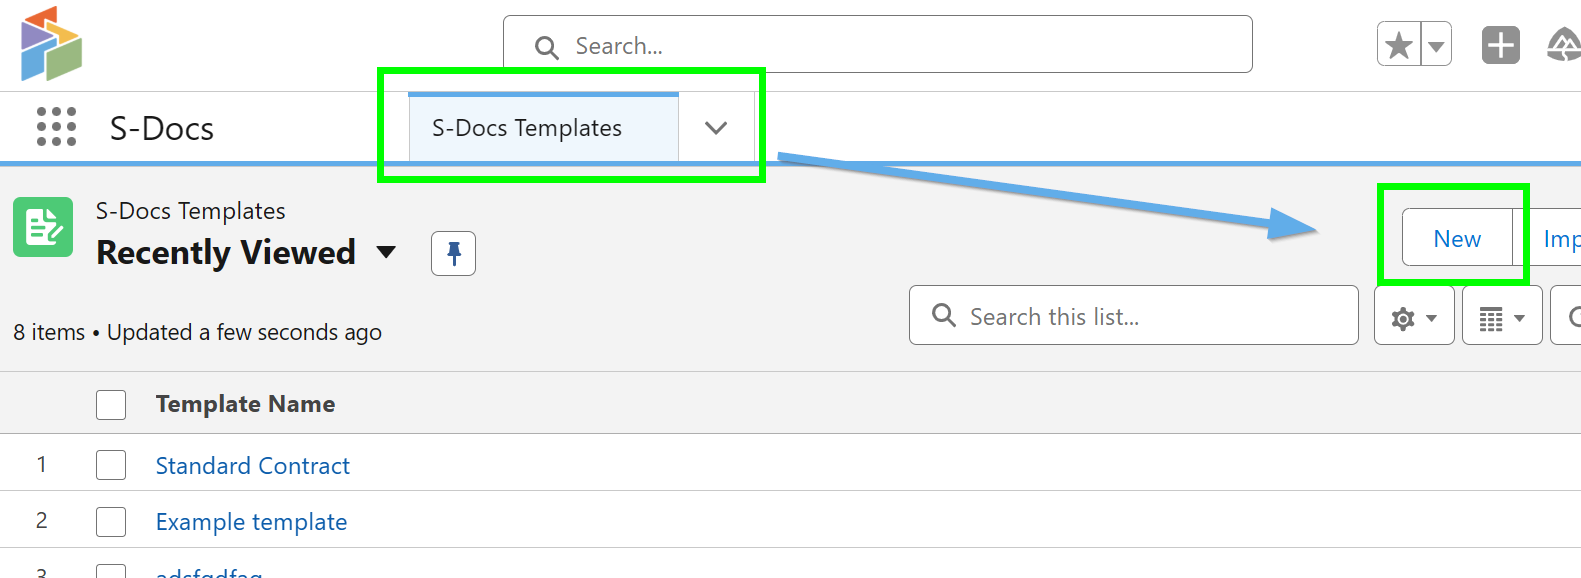Check the Example template row checkbox
This screenshot has height=578, width=1581.
coord(111,522)
